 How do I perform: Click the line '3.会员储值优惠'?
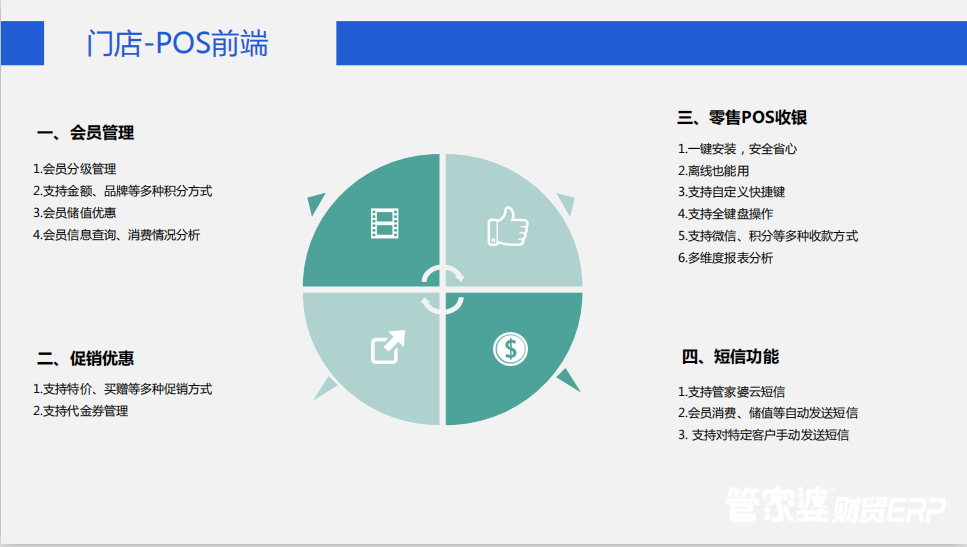[x=75, y=213]
